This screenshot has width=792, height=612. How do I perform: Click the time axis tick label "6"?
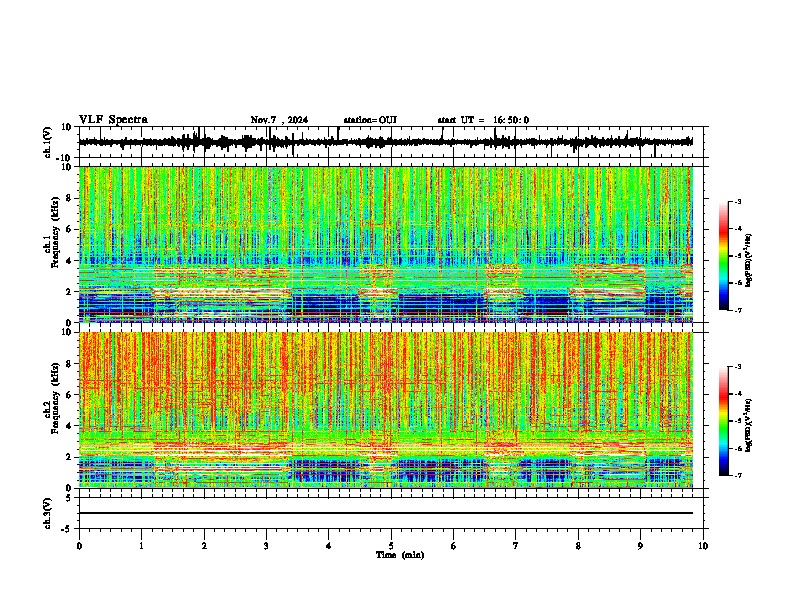pyautogui.click(x=454, y=546)
